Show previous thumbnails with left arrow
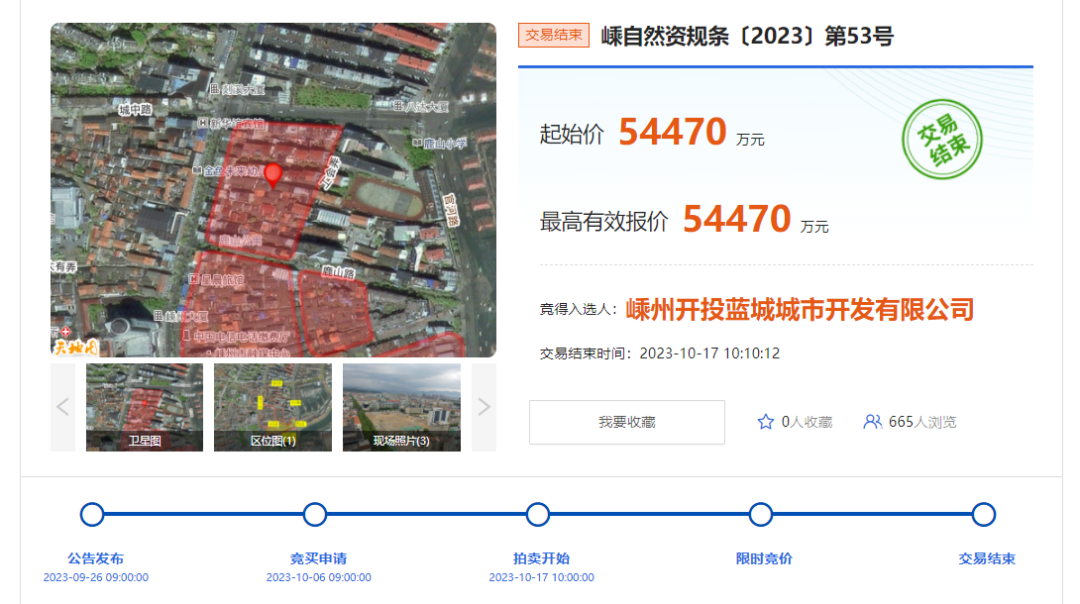 [x=63, y=407]
